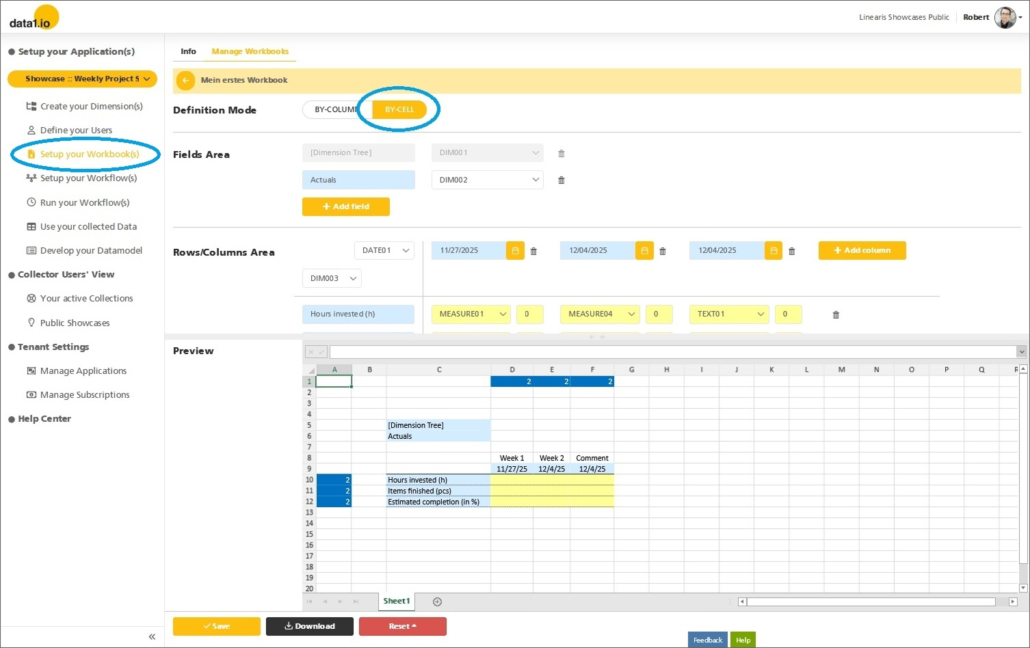Add a new sheet with plus icon
This screenshot has height=648, width=1030.
tap(437, 601)
